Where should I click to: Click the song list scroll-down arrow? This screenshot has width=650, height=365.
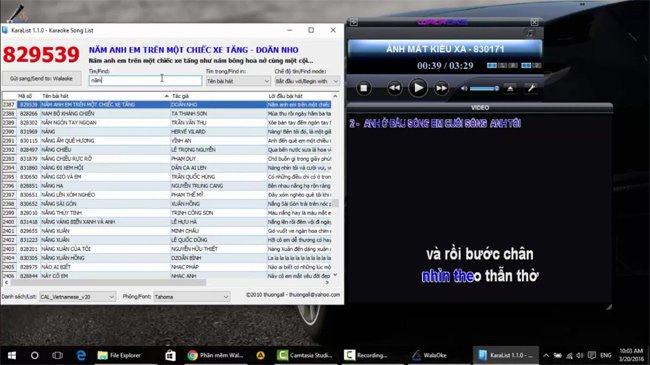335,275
